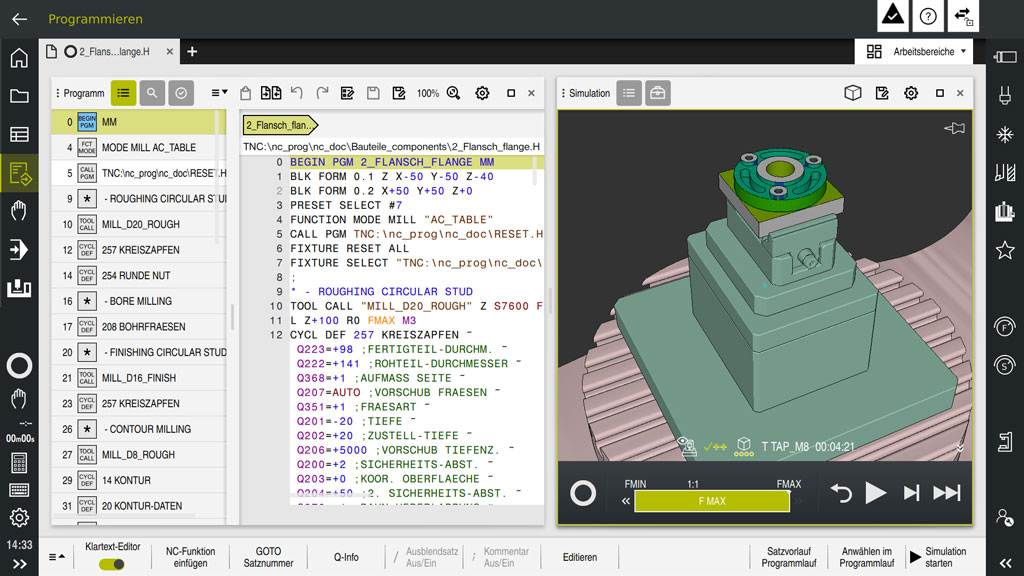Screen dimensions: 1024x576
Task: Click Simulation starten button
Action: (939, 557)
